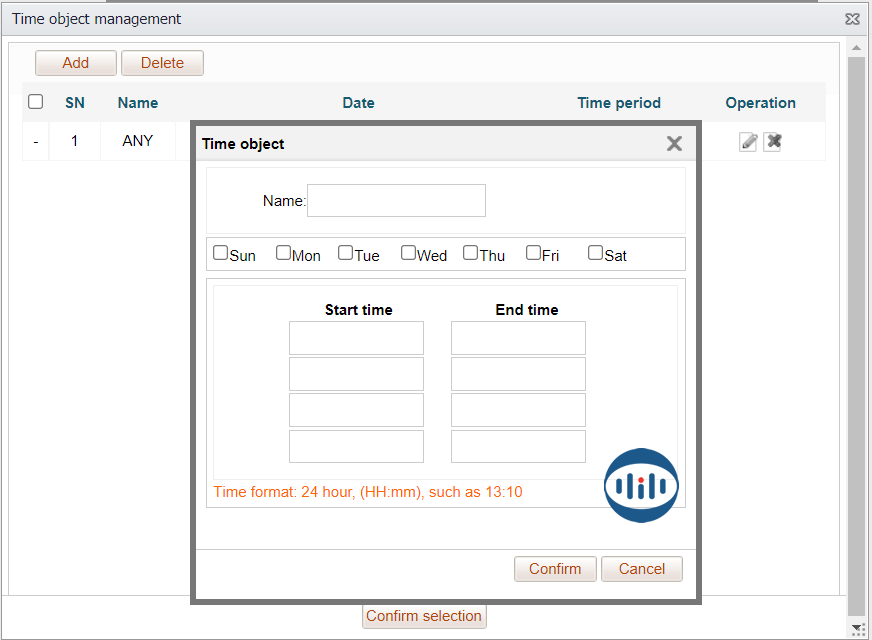The image size is (872, 640).
Task: Tick the select-all checkbox in table header
Action: (36, 102)
